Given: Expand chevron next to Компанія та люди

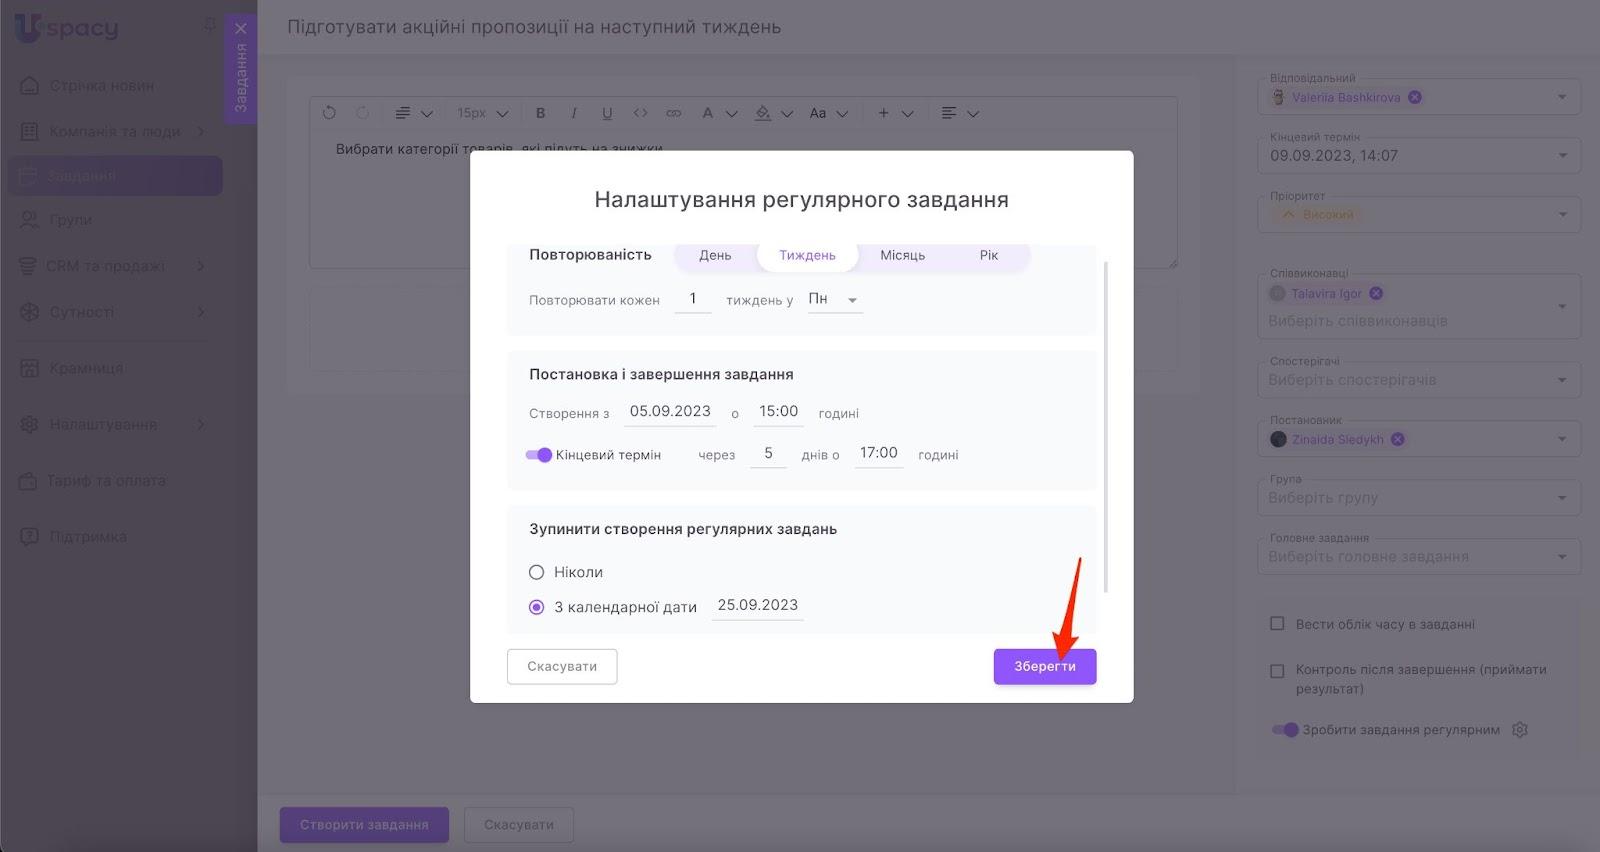Looking at the screenshot, I should coord(201,131).
